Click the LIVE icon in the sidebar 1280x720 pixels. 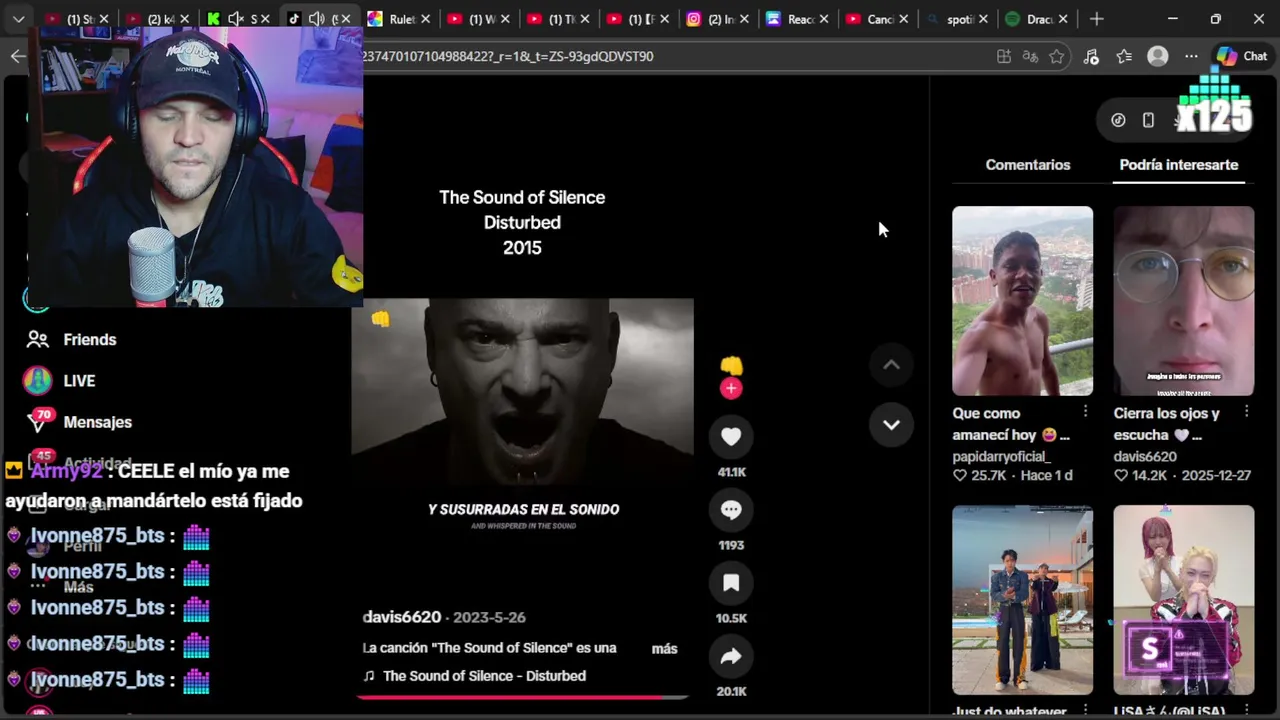[x=38, y=381]
